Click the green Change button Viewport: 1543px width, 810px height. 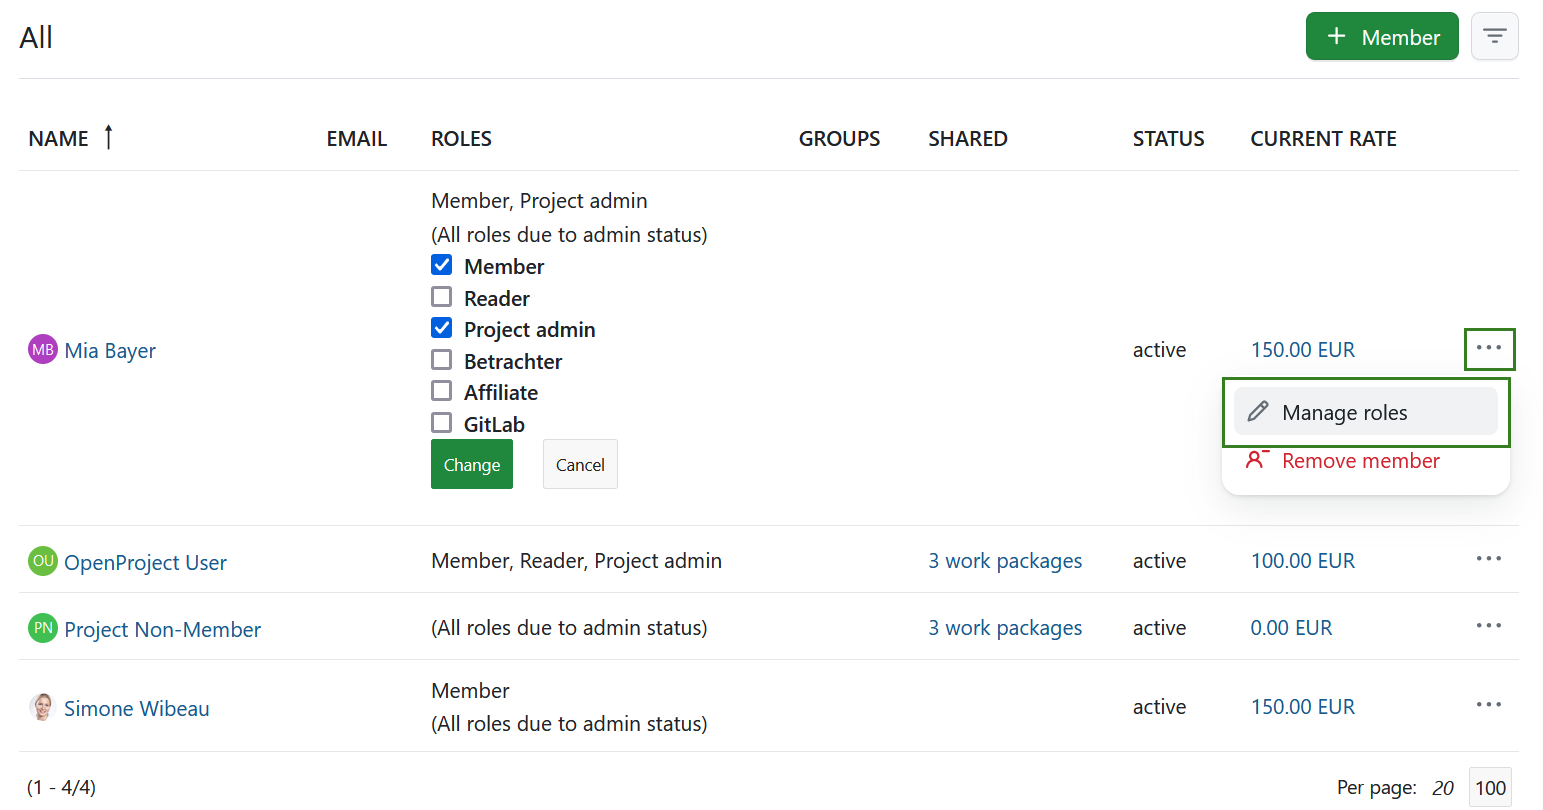pos(471,464)
